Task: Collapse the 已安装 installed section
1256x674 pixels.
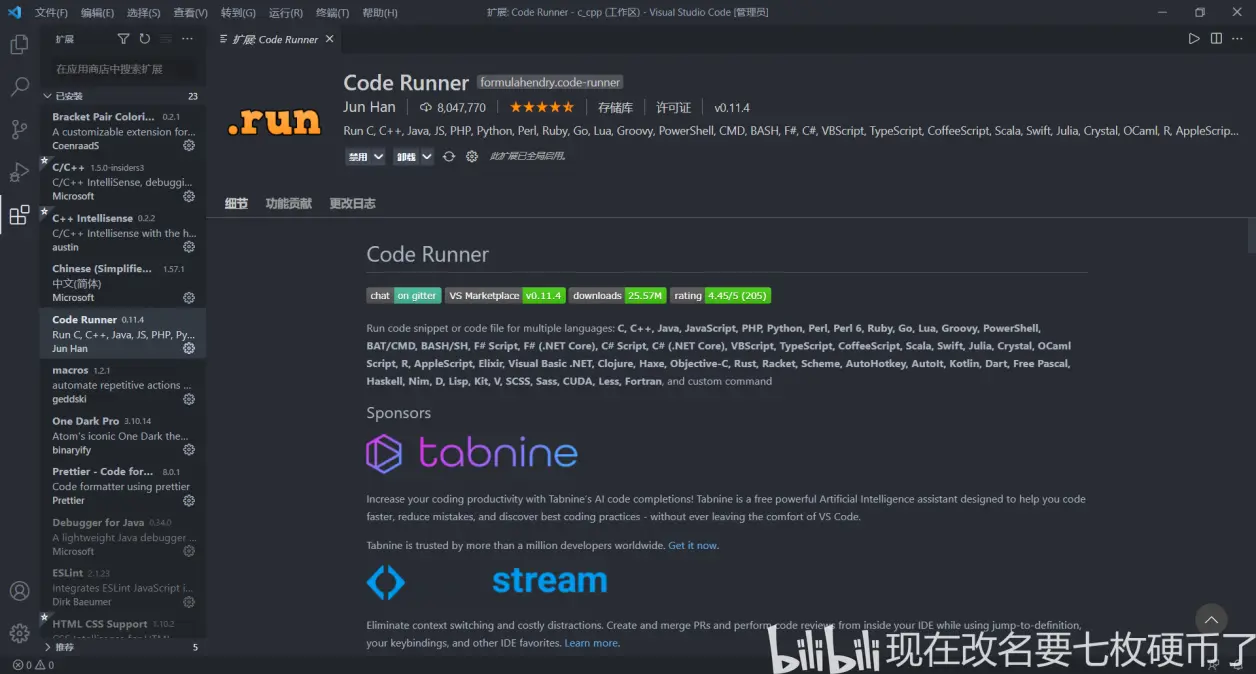Action: 121,96
